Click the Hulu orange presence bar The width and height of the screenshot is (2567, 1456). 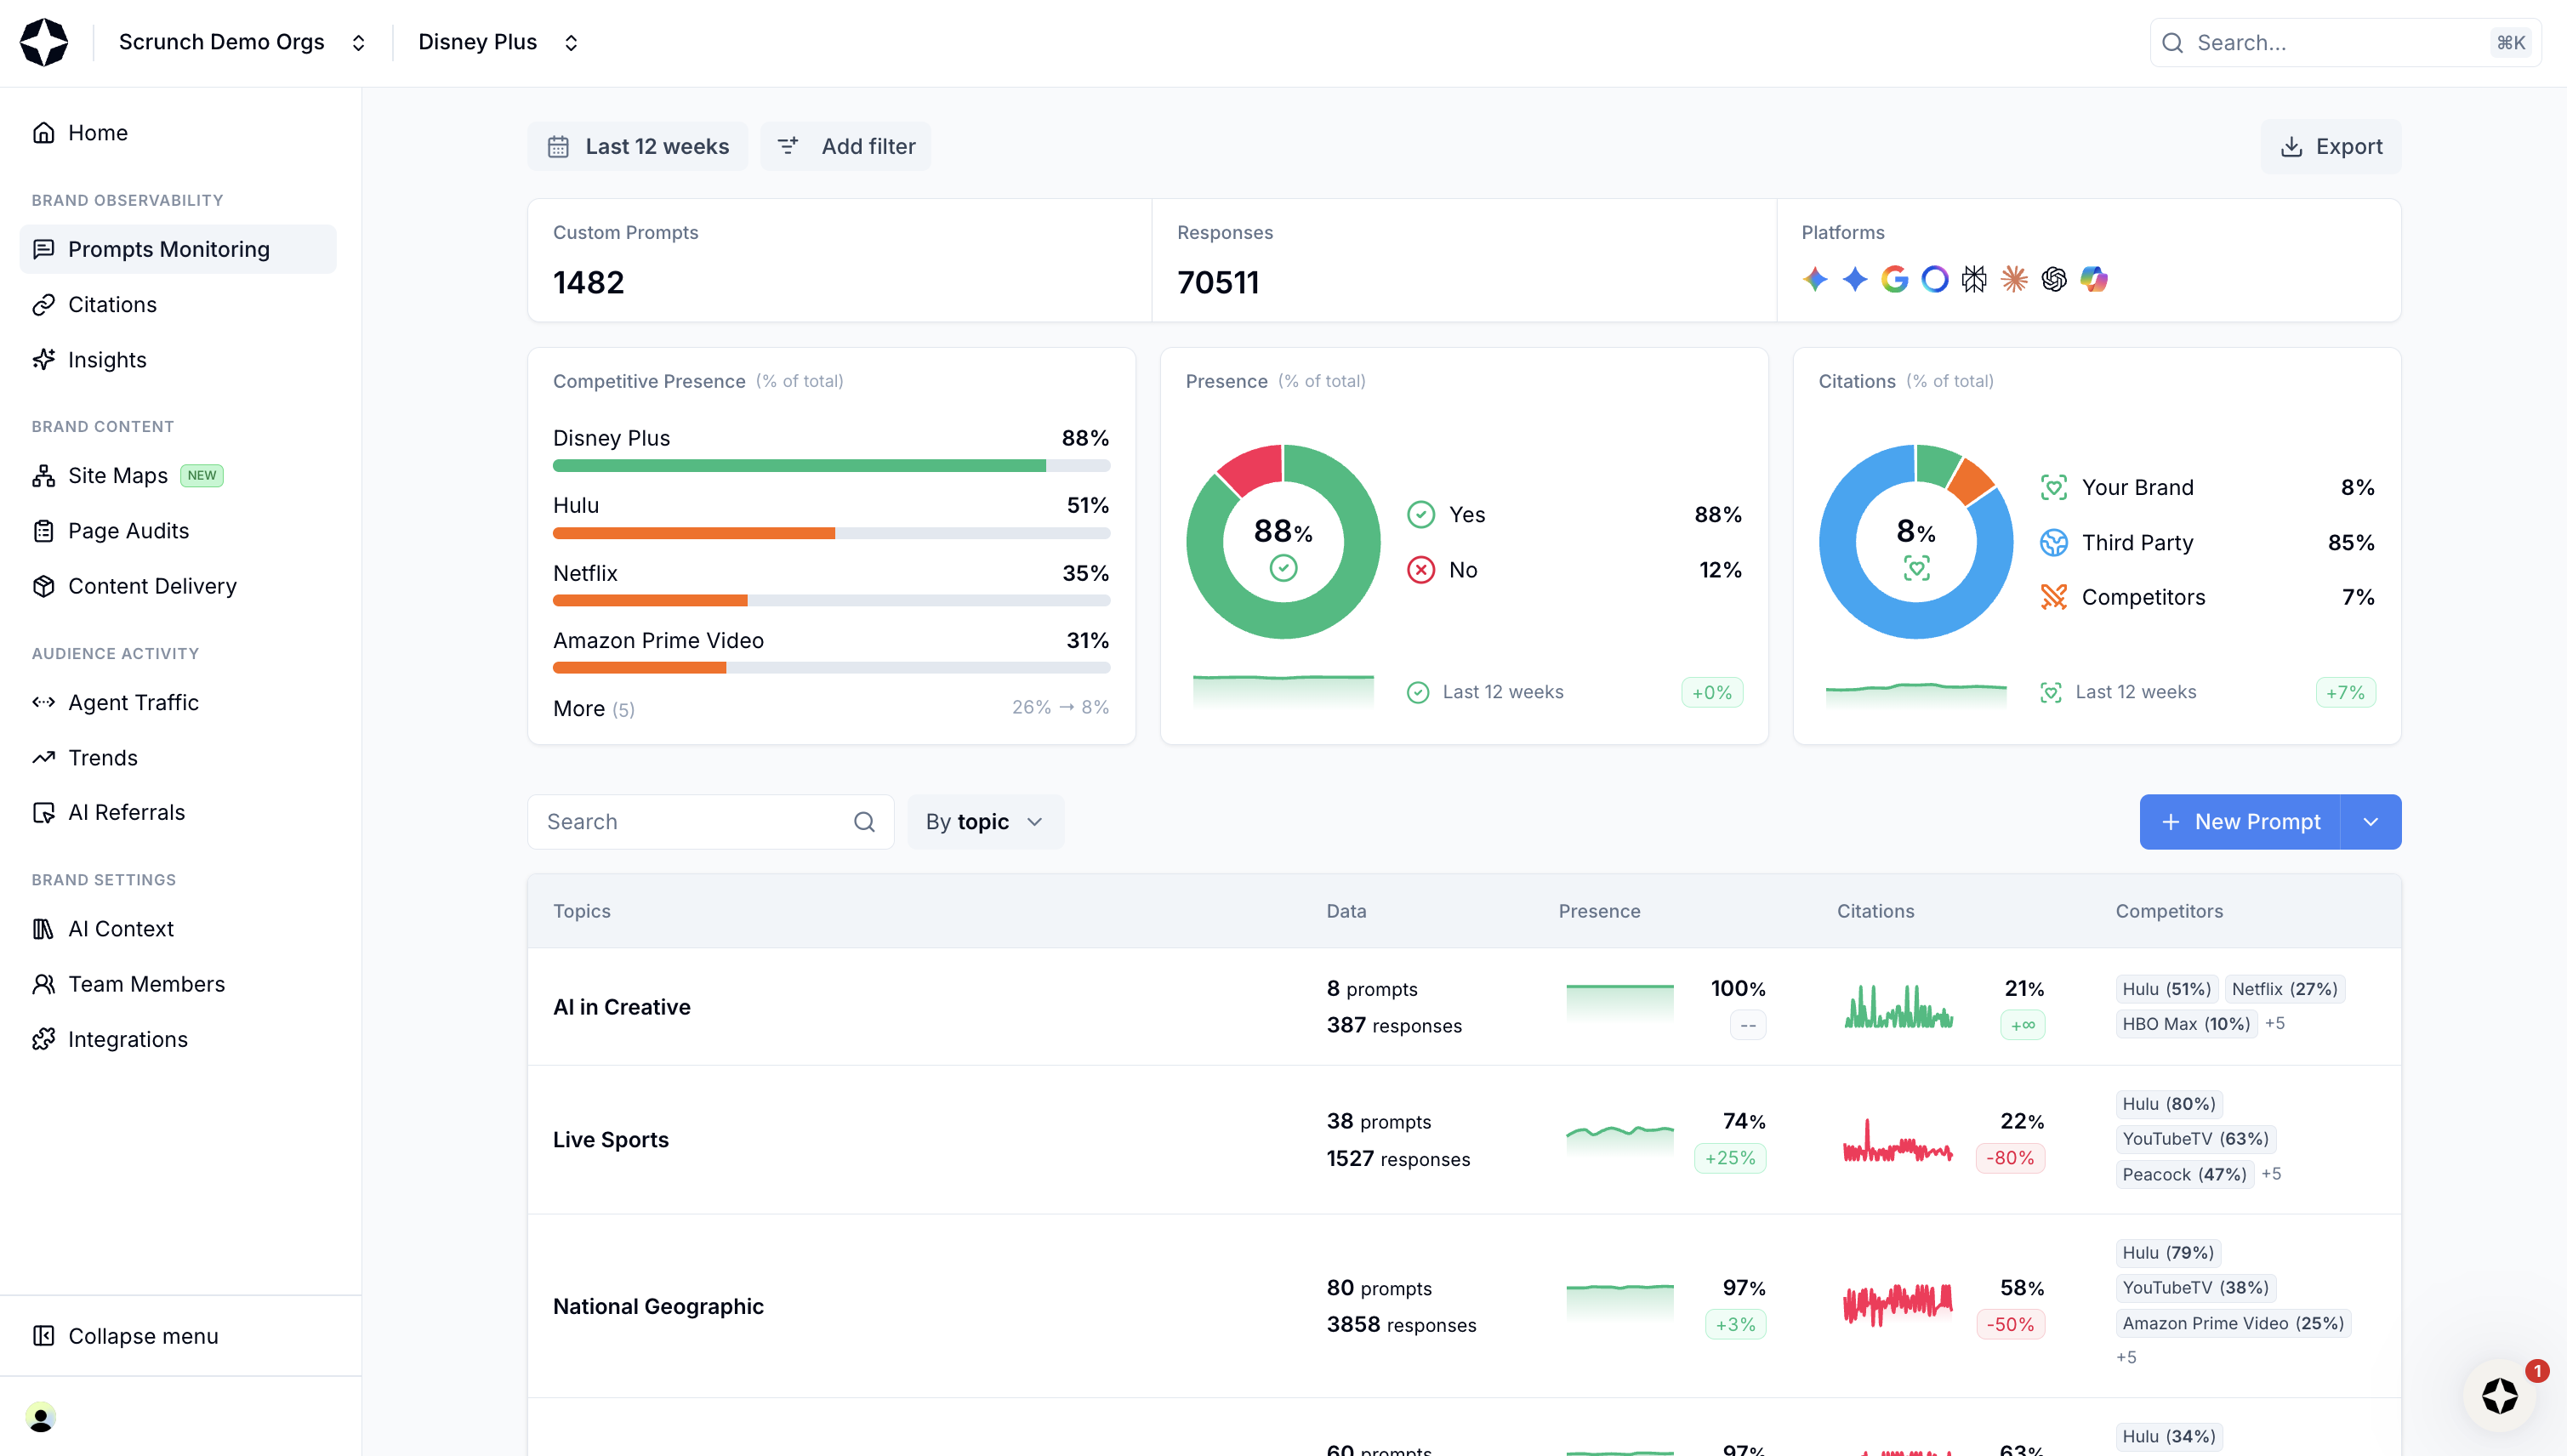tap(693, 533)
